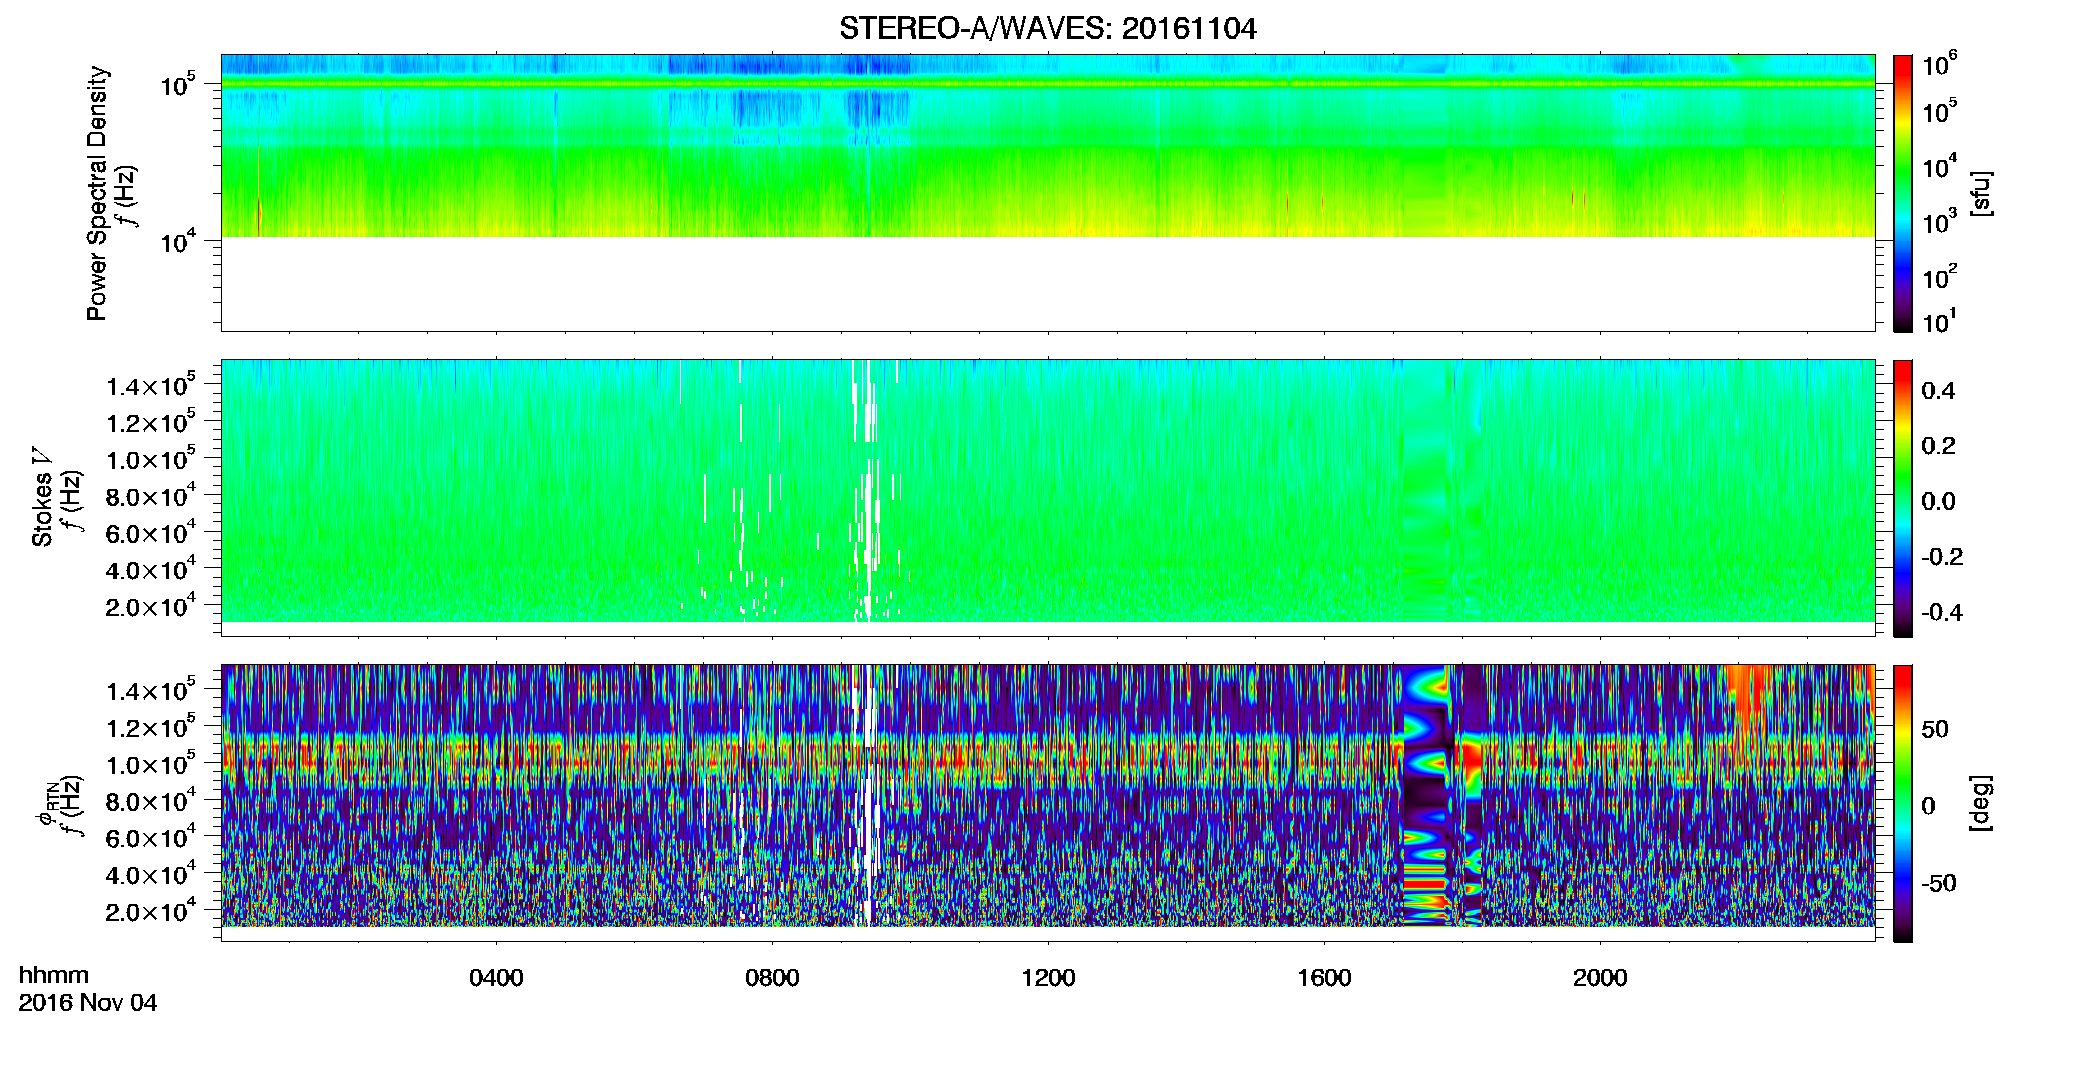The width and height of the screenshot is (2096, 1080).
Task: Click 2.0×10^4 tick on φRTN axis
Action: 151,911
